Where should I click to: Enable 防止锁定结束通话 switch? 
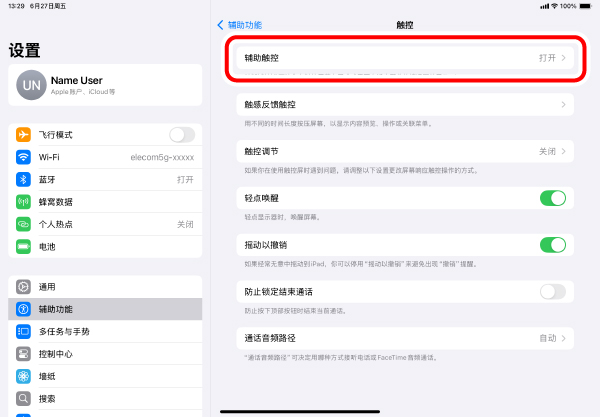(552, 291)
